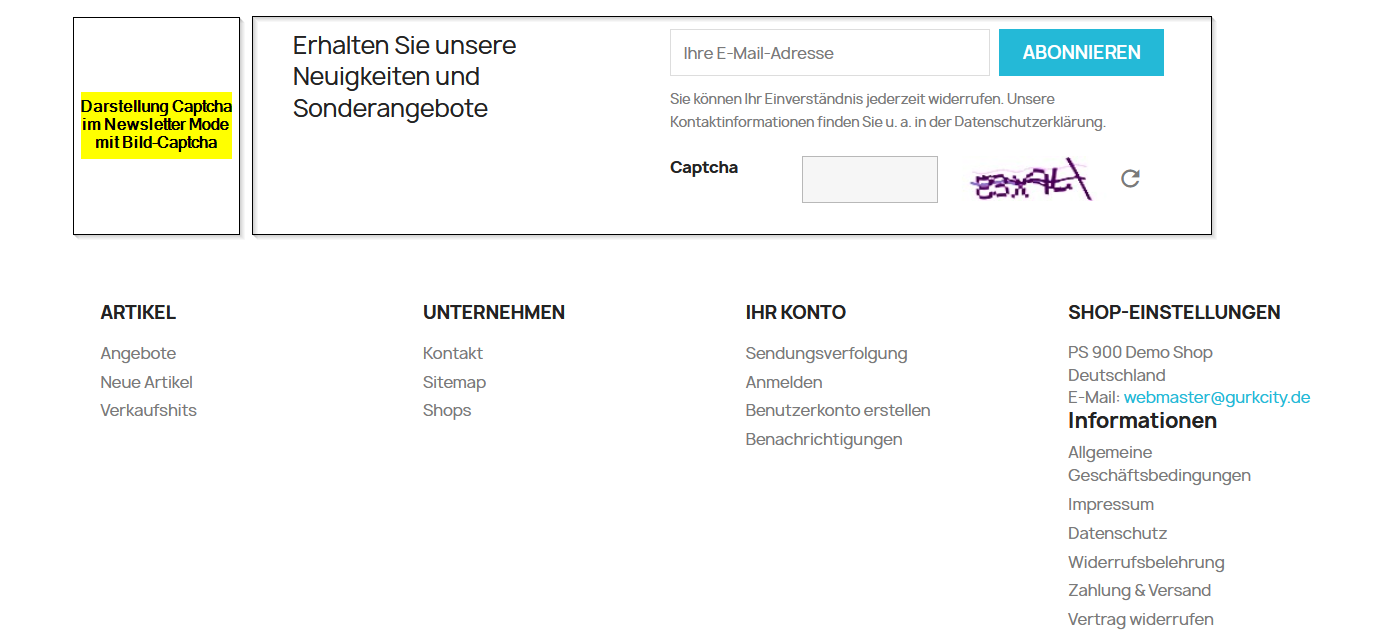Open Sendungsverfolgung tracking link
1393x643 pixels.
(826, 353)
